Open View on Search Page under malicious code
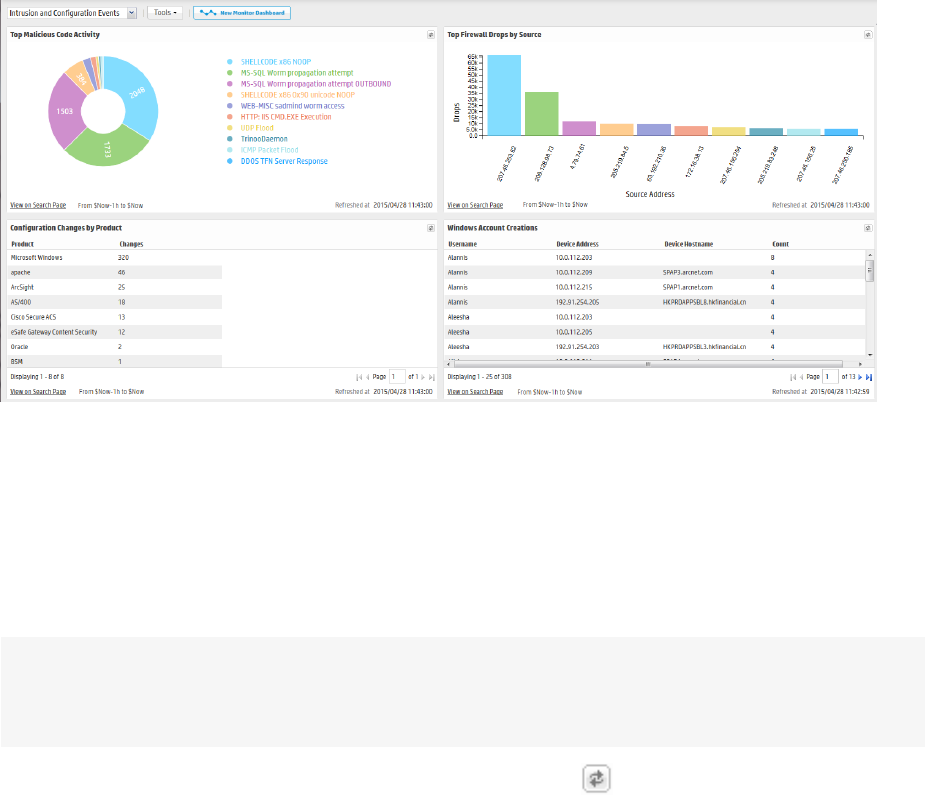Image resolution: width=925 pixels, height=795 pixels. [38, 205]
